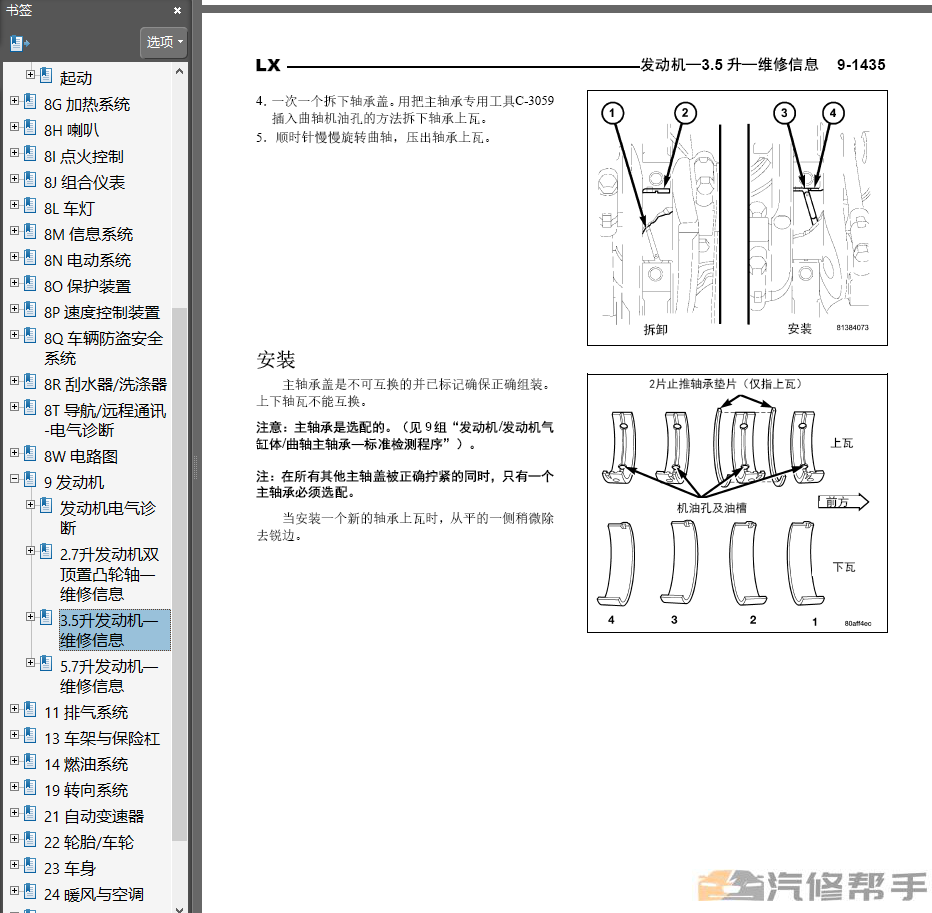Open the 21 自动变速器 bookmark

tap(94, 817)
